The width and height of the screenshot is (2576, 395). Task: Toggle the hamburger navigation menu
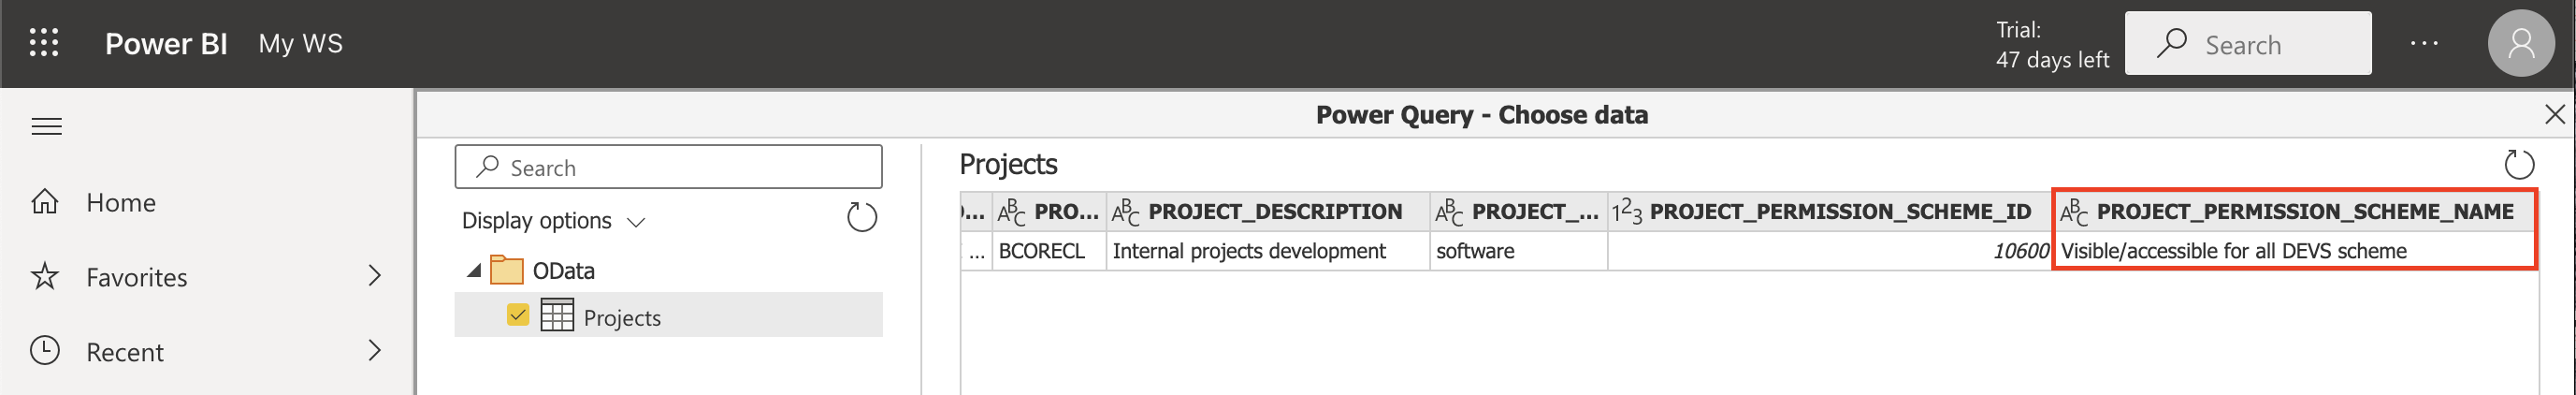tap(47, 127)
